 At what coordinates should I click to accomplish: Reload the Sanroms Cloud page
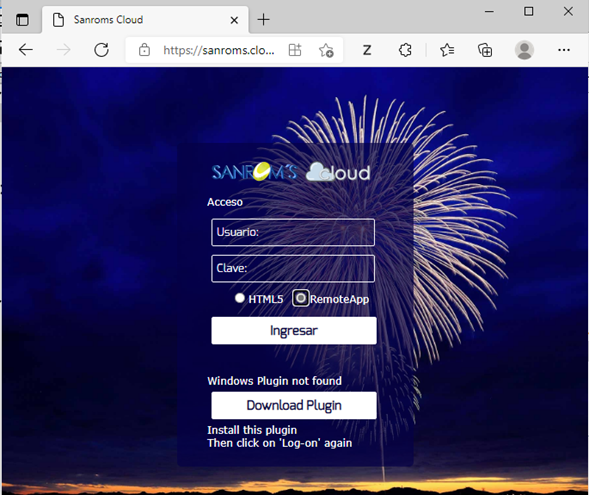[101, 50]
